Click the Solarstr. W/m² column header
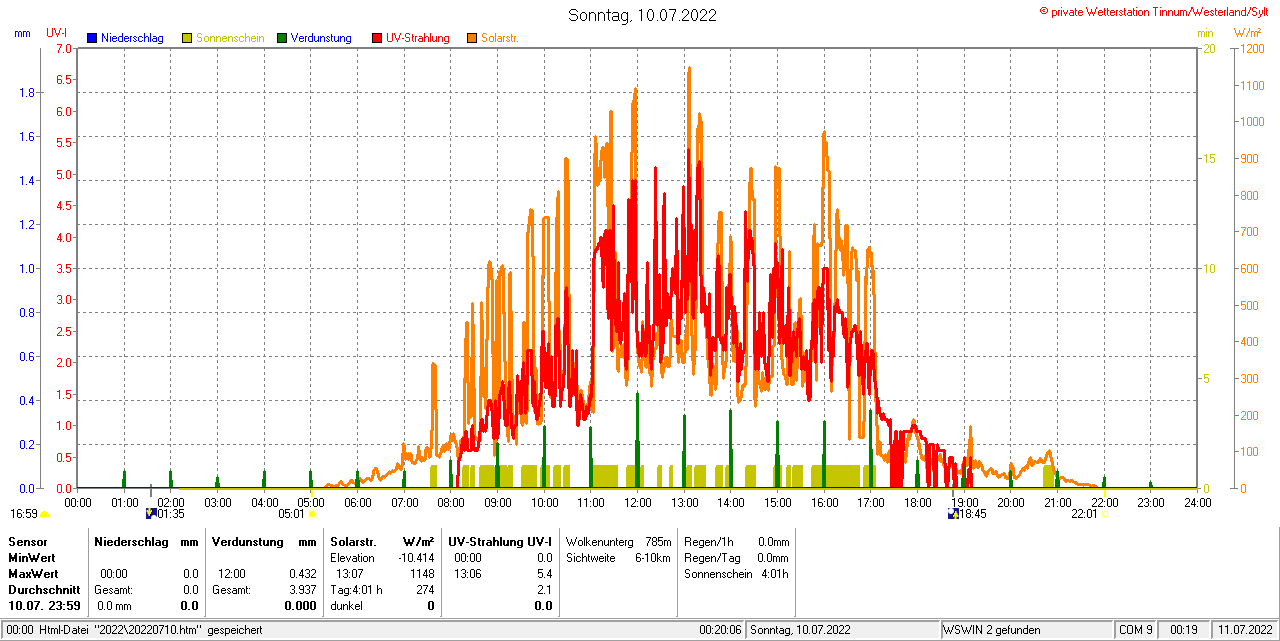The height and width of the screenshot is (641, 1280). point(382,541)
